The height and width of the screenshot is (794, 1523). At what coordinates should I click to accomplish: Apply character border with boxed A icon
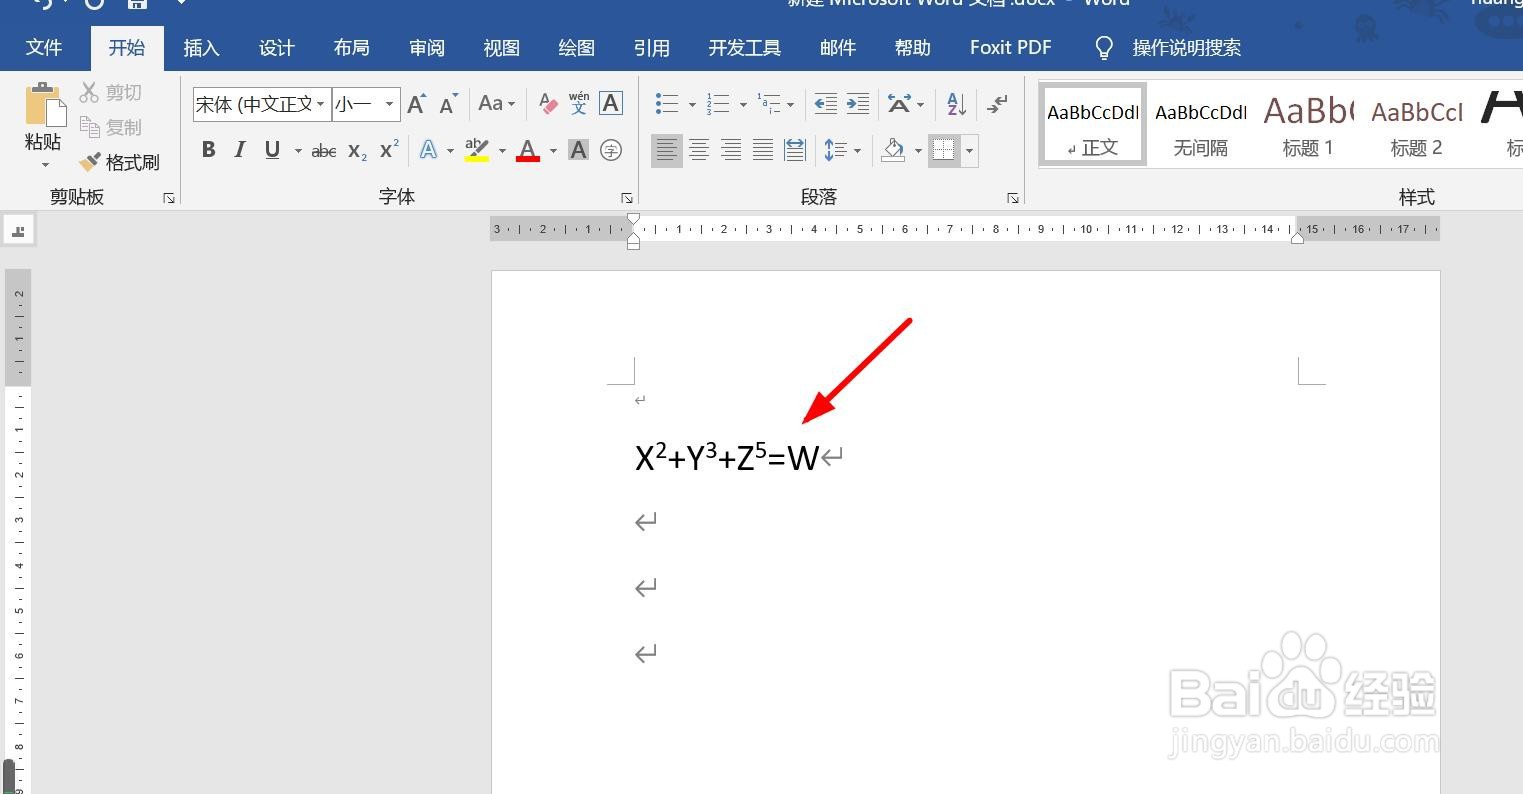tap(611, 103)
